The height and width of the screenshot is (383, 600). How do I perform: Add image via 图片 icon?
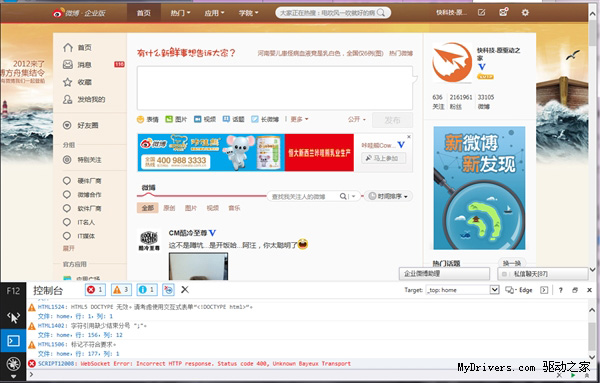[176, 119]
